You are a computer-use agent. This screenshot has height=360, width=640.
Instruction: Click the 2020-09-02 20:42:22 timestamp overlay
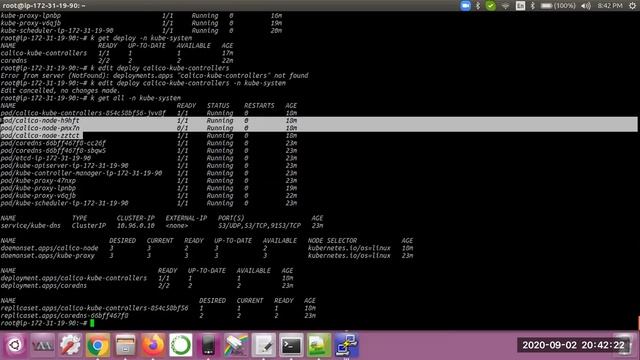tap(573, 345)
